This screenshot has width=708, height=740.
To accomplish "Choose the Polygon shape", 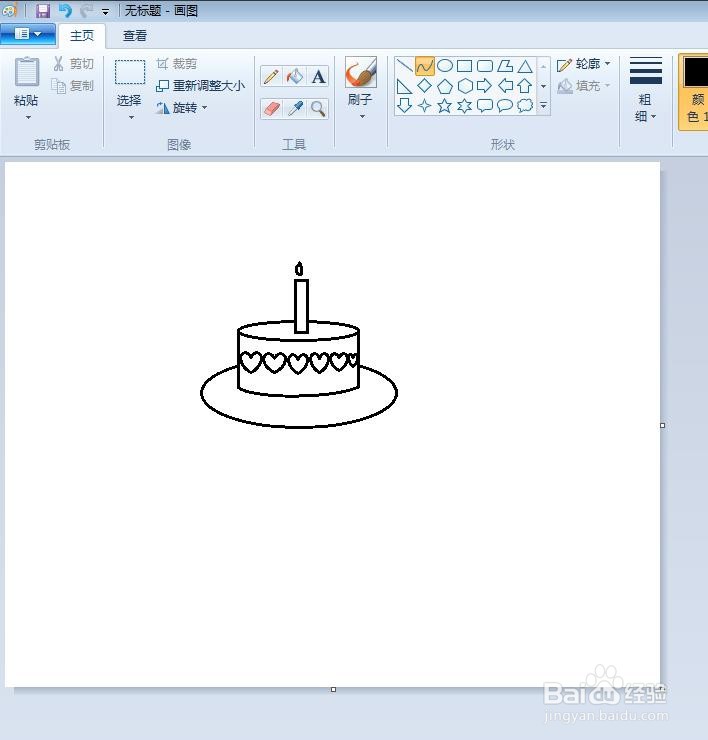I will [x=505, y=66].
